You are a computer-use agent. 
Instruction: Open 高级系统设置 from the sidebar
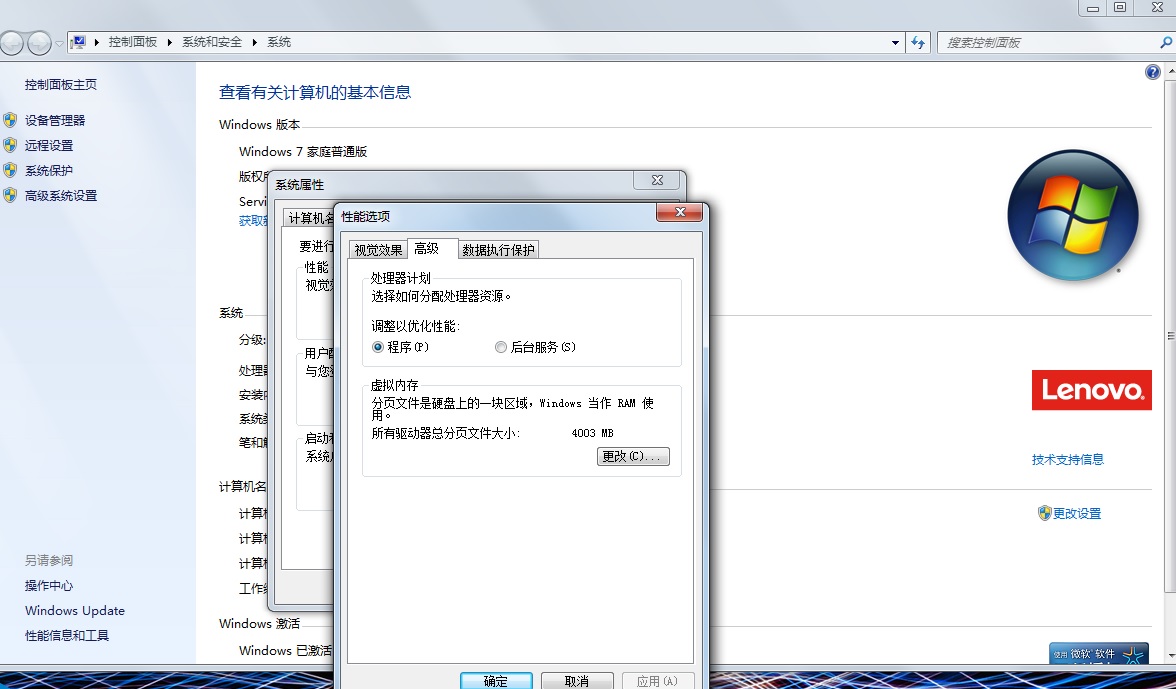tap(60, 195)
